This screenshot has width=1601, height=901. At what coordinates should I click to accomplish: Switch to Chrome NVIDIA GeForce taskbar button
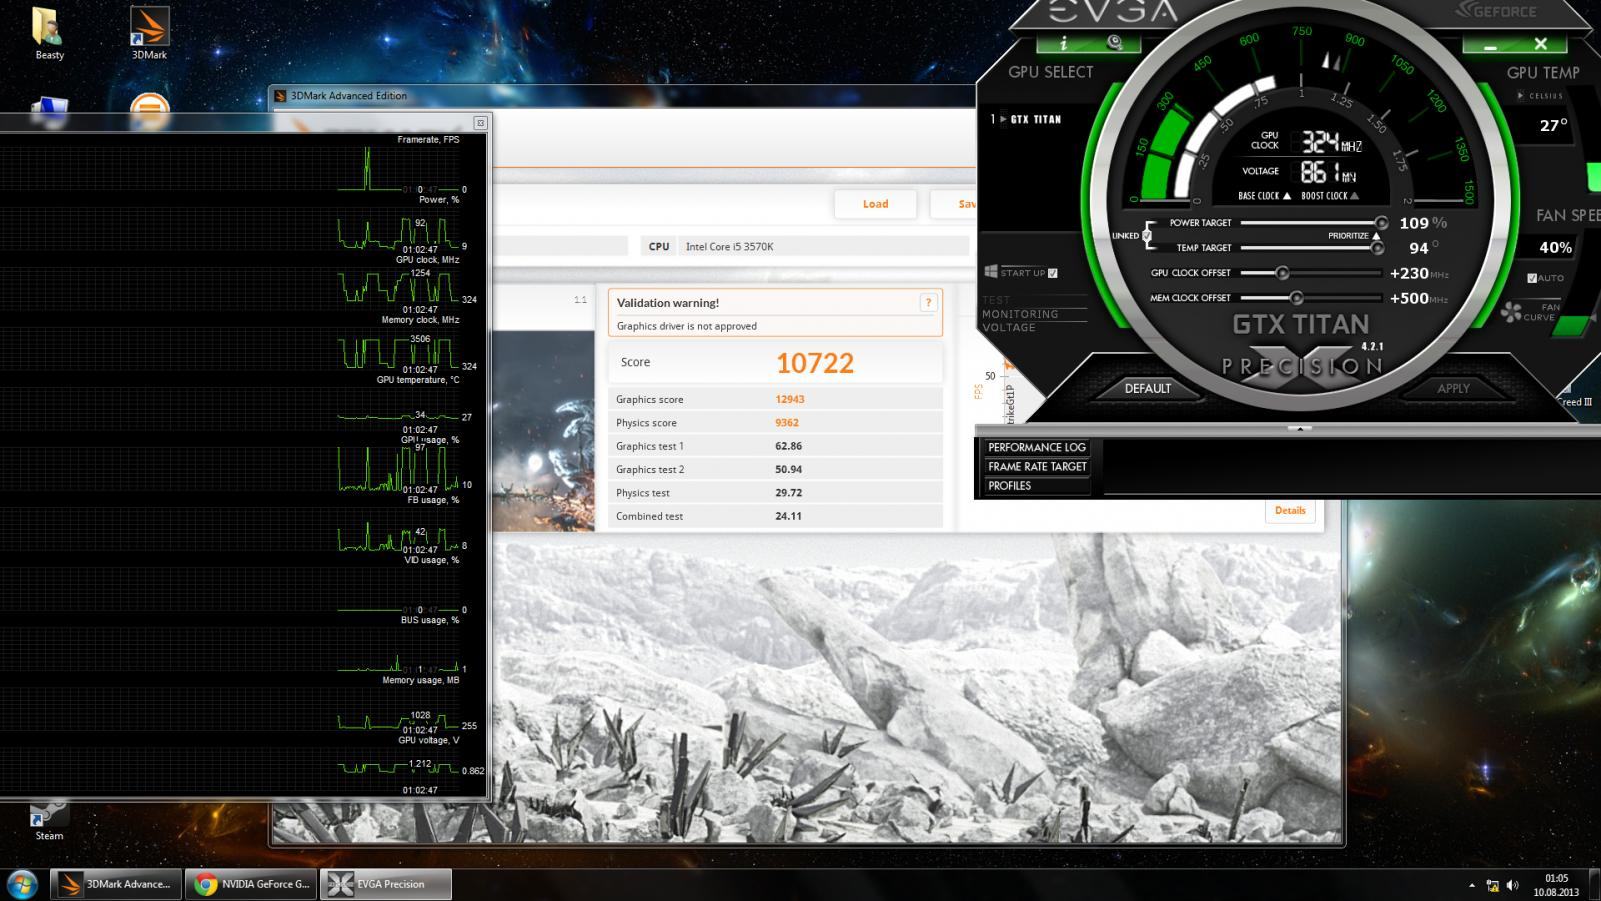pos(251,884)
